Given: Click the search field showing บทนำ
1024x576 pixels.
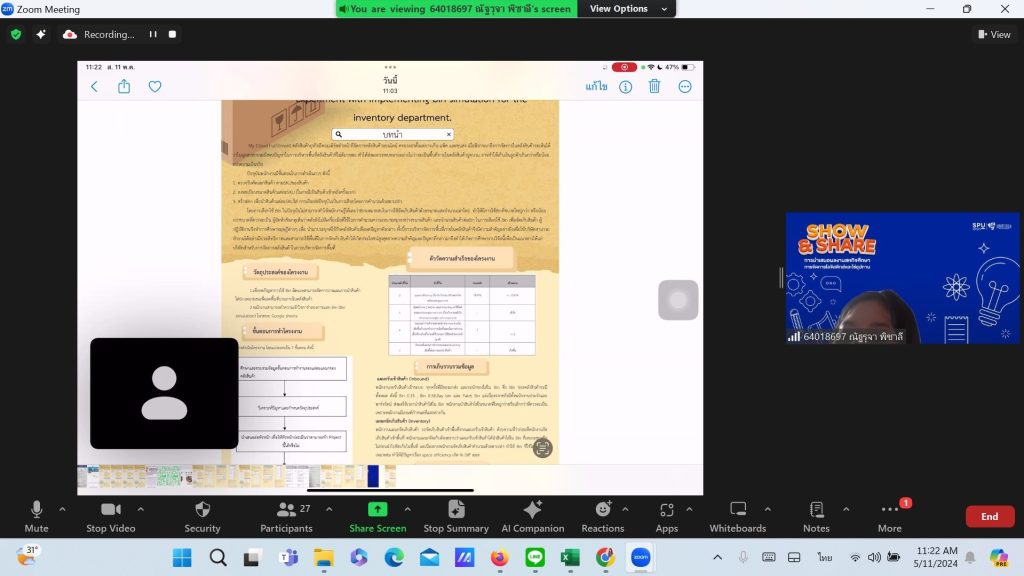Looking at the screenshot, I should tap(392, 135).
